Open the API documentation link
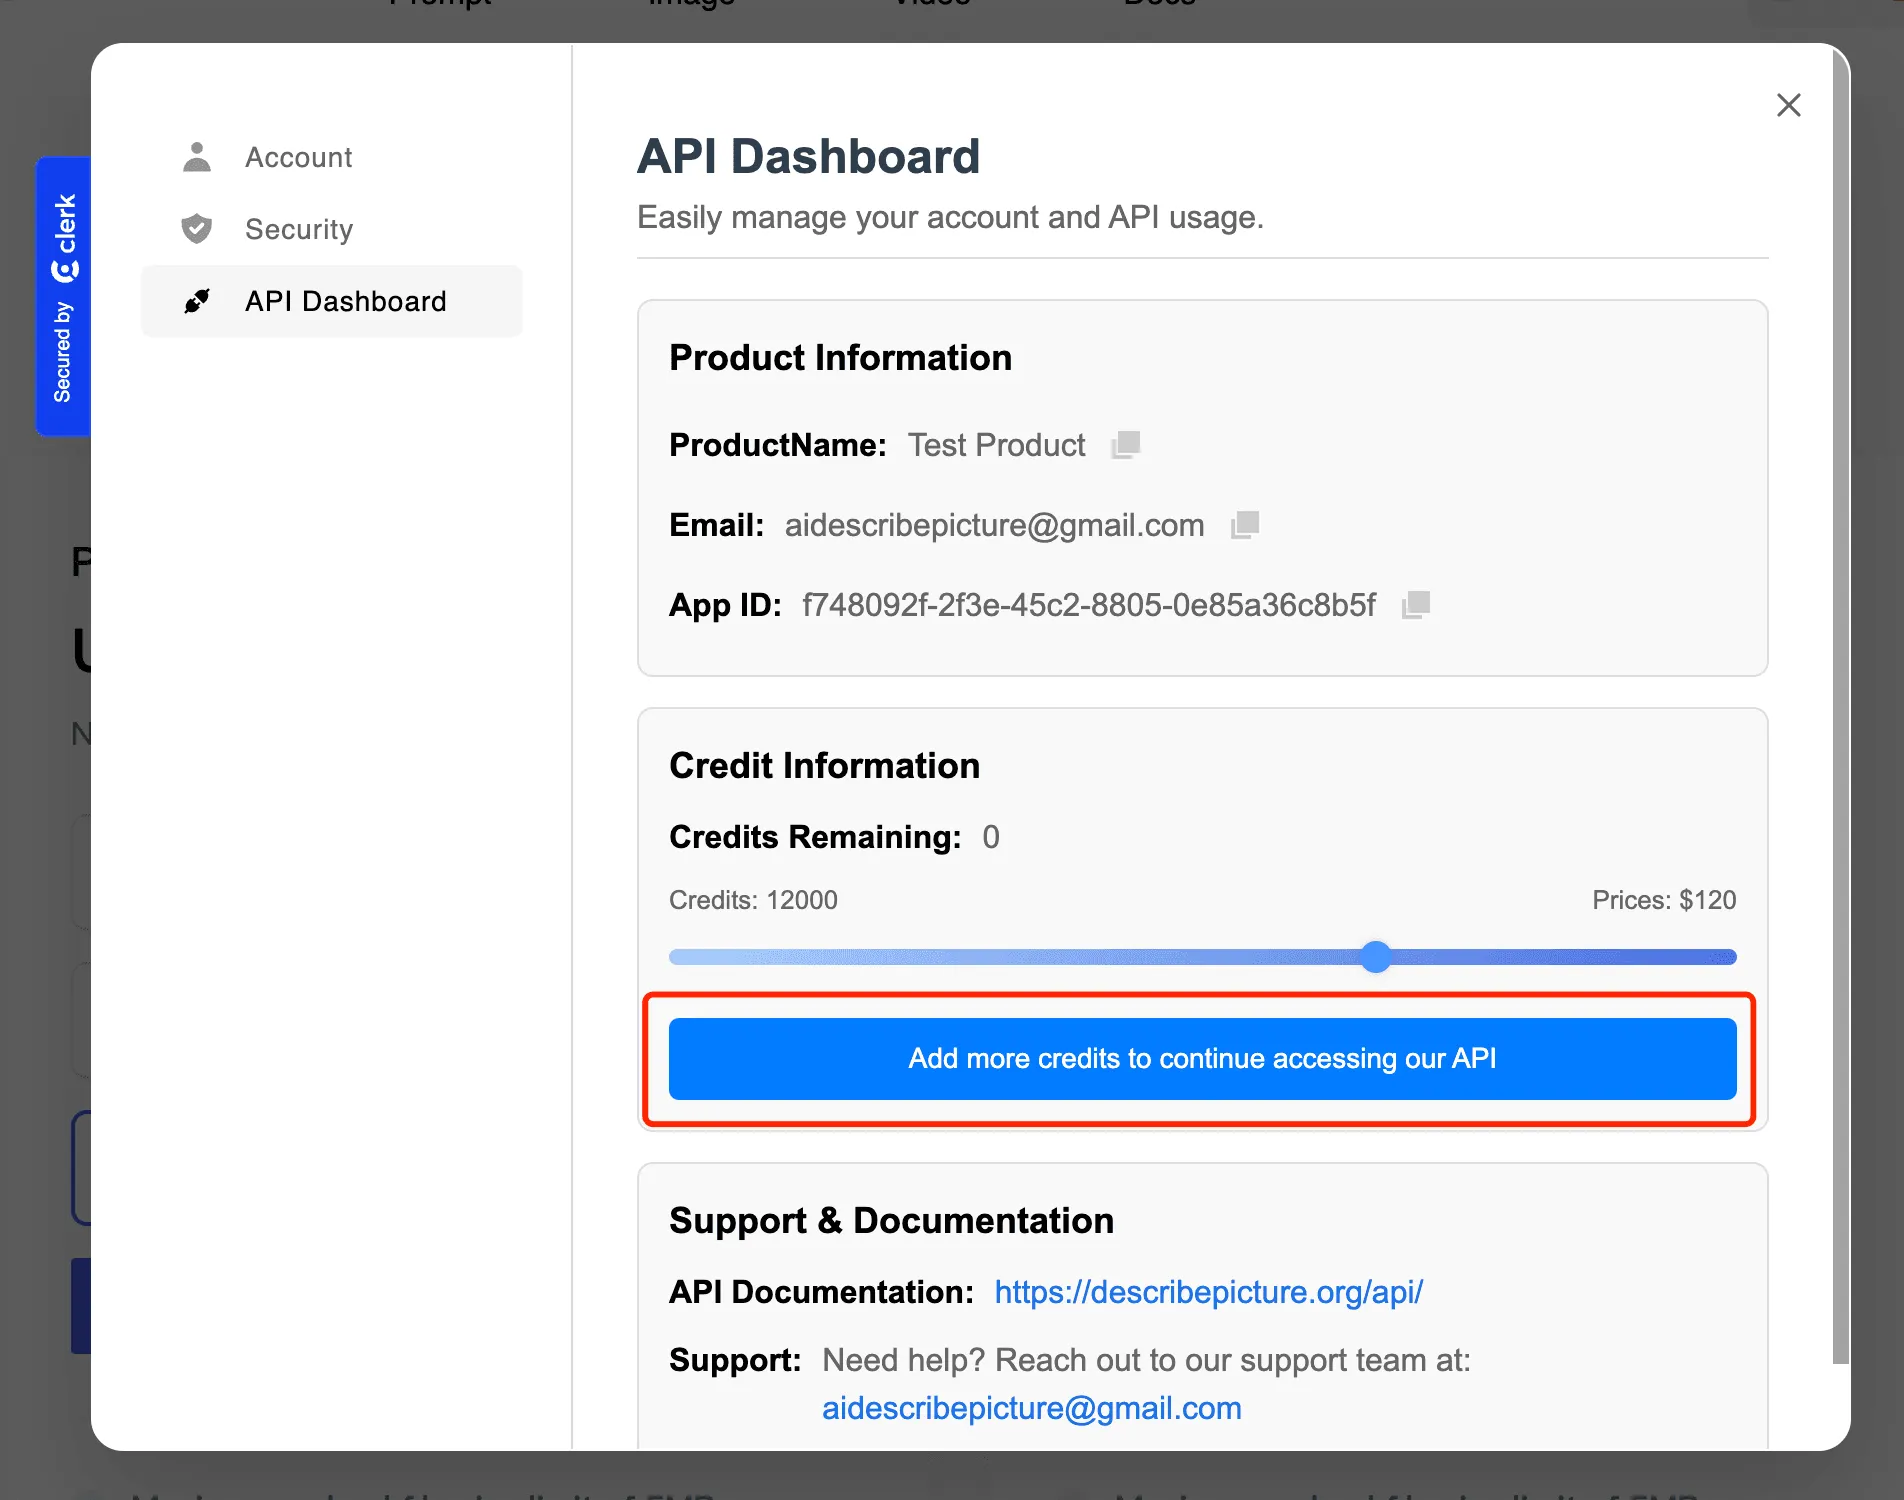Image resolution: width=1904 pixels, height=1500 pixels. point(1208,1291)
